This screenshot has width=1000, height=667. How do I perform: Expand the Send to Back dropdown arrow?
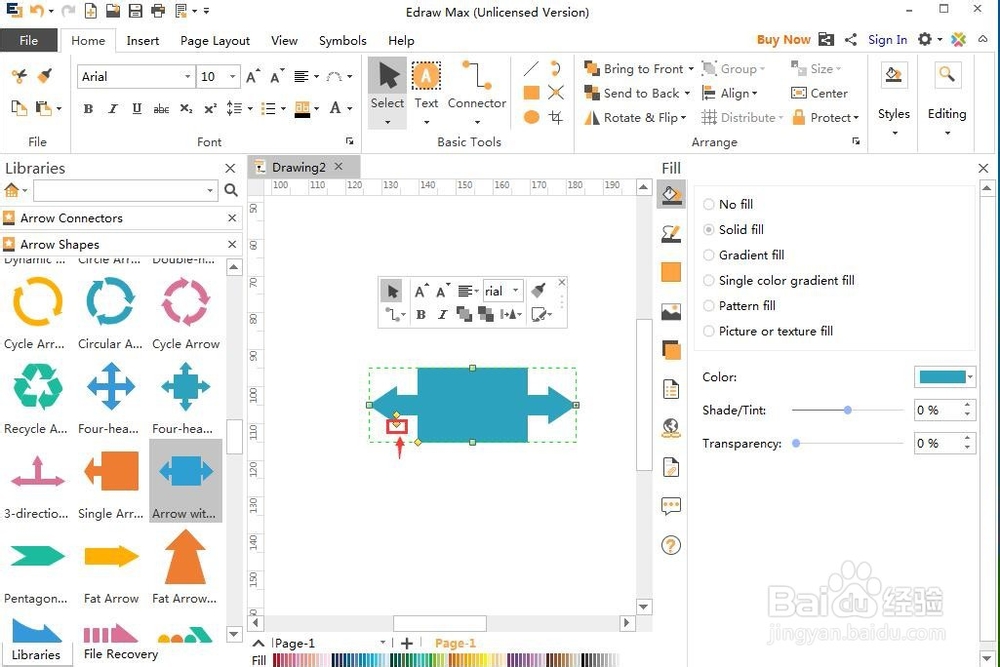[687, 93]
